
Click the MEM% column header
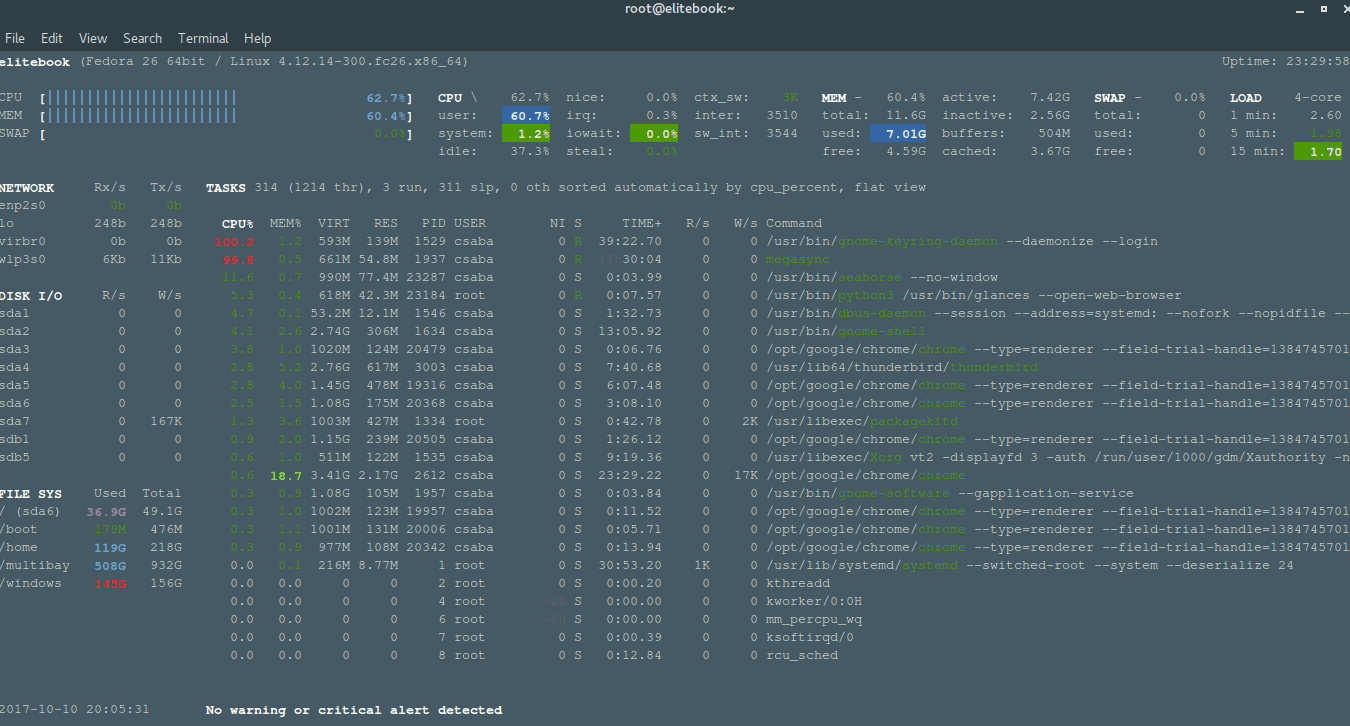click(286, 224)
